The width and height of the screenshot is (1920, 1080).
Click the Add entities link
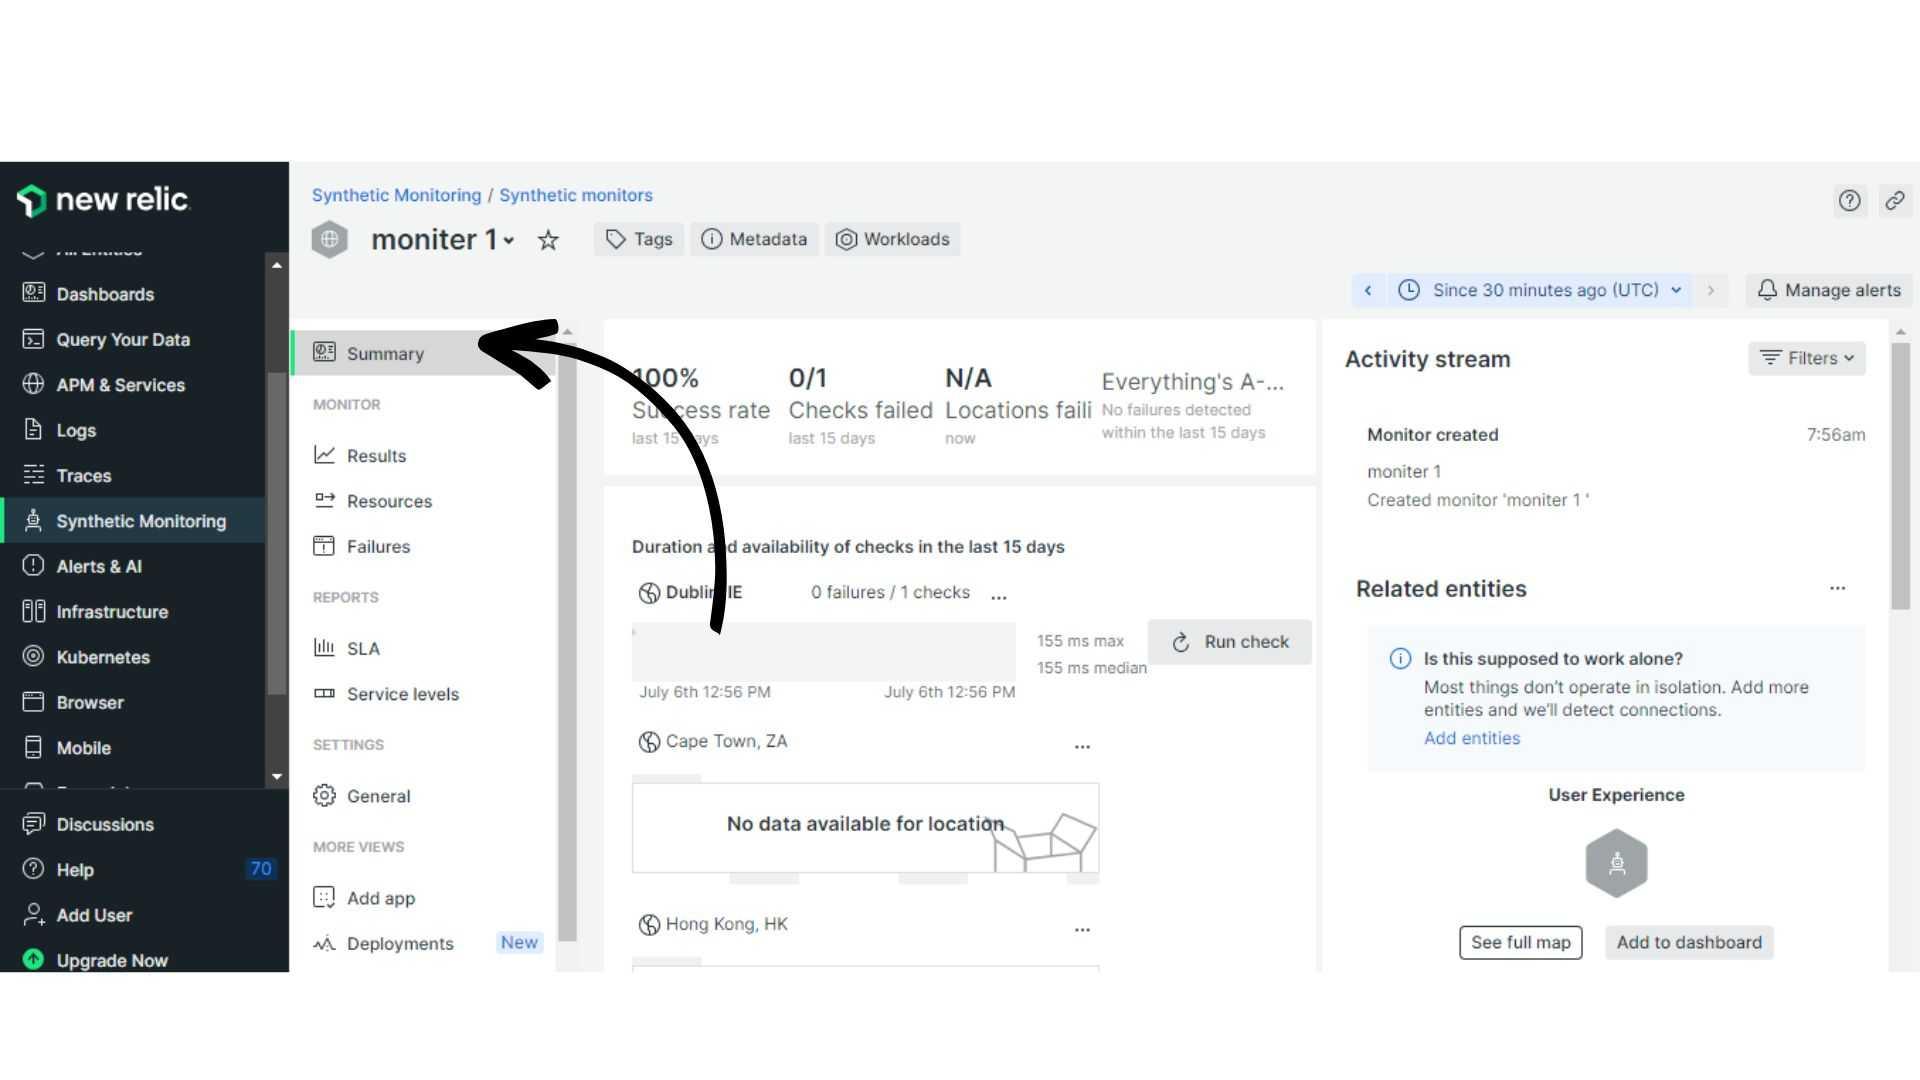click(1472, 738)
